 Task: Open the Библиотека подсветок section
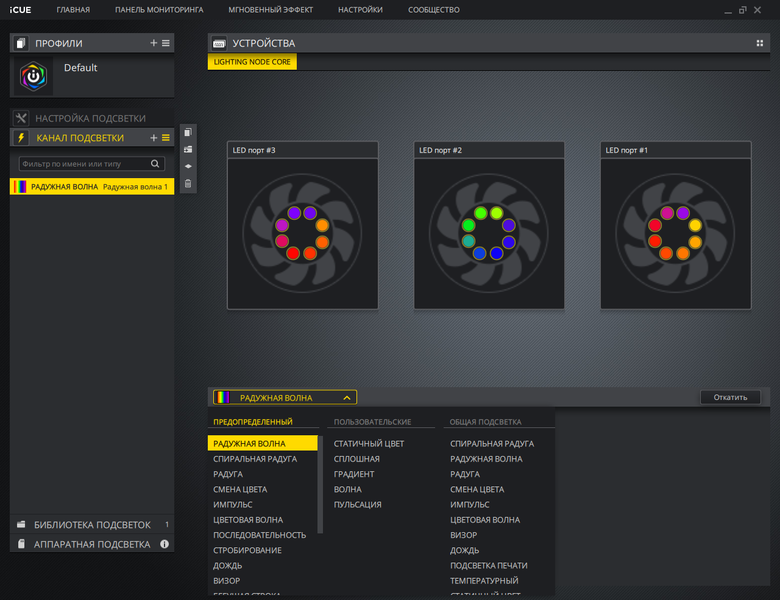[92, 524]
